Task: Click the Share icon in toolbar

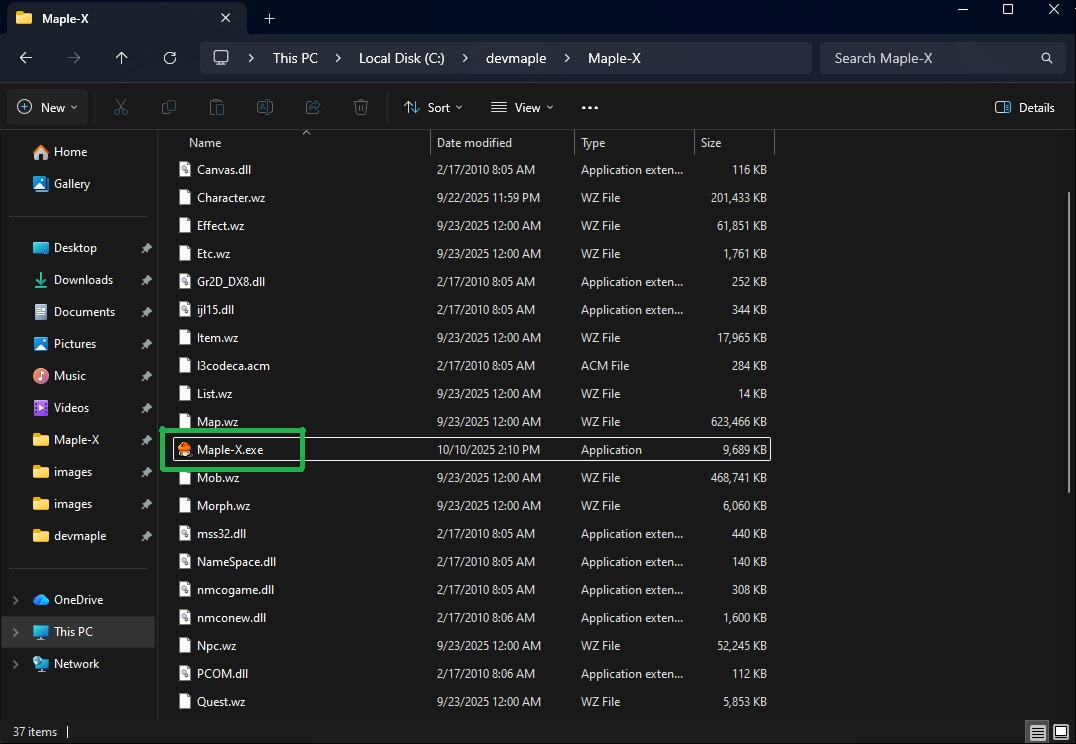Action: click(x=313, y=107)
